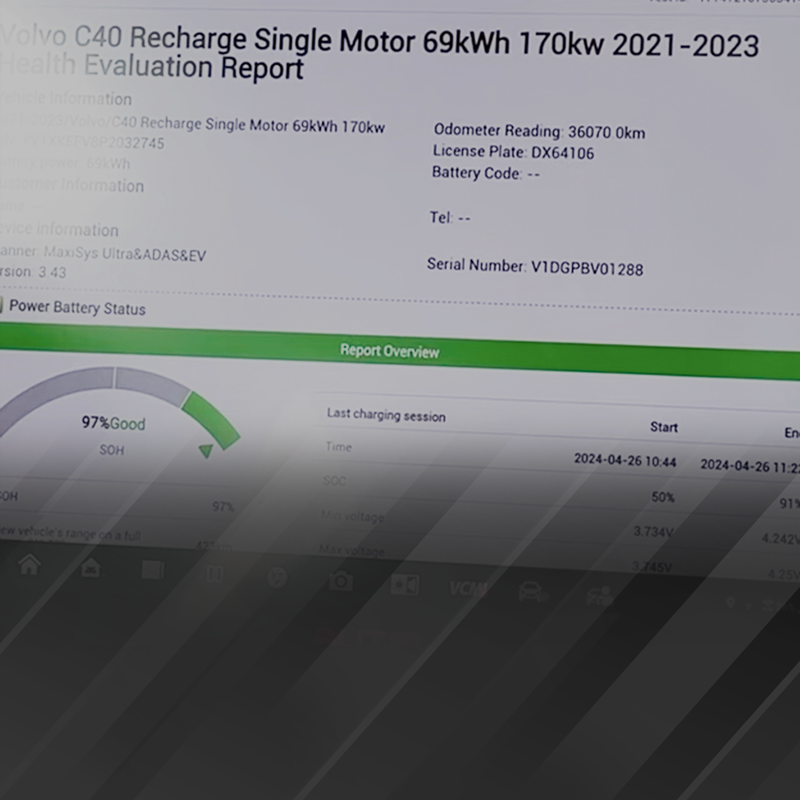The width and height of the screenshot is (800, 800).
Task: Click the 97% value in SOH row
Action: [x=223, y=506]
